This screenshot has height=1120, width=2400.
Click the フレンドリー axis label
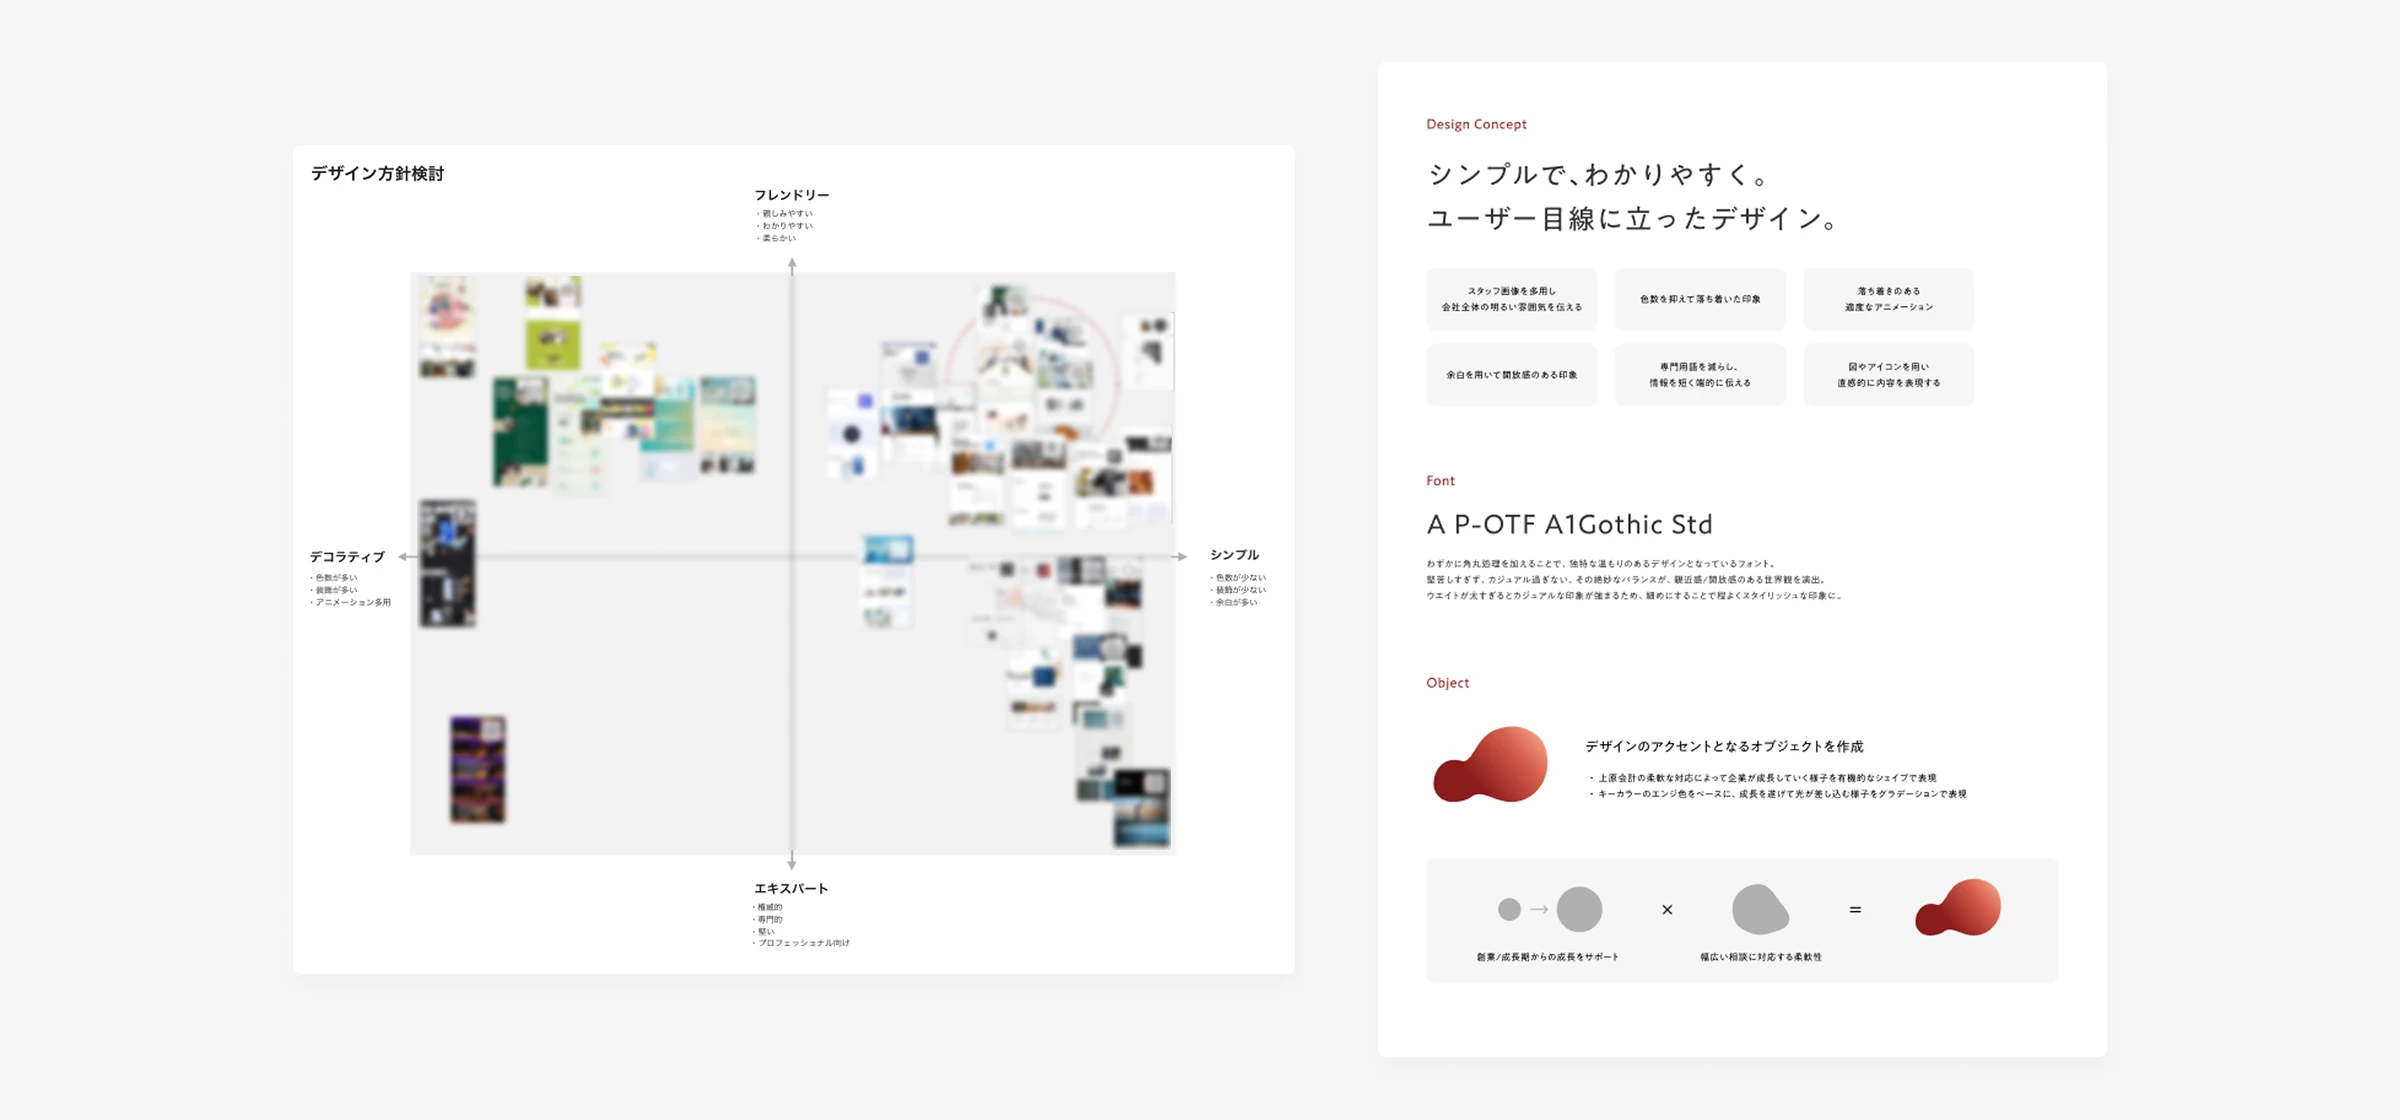(x=792, y=195)
